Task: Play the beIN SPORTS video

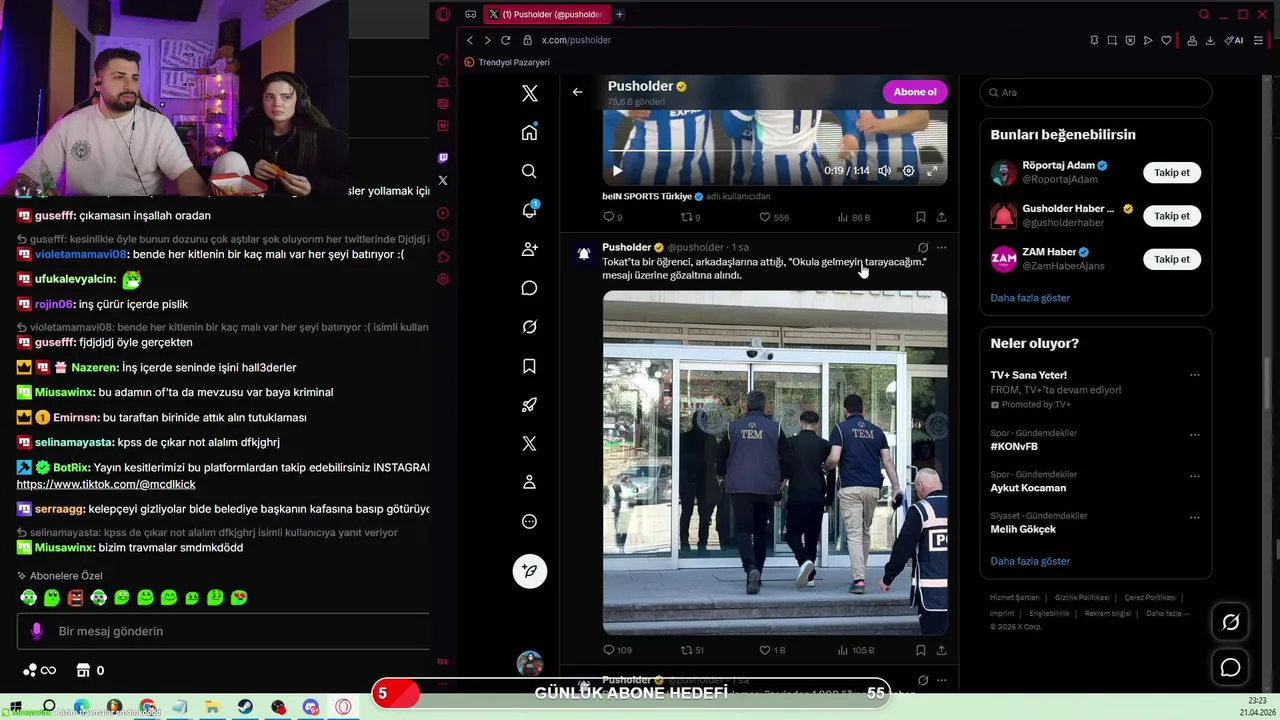Action: tap(617, 171)
